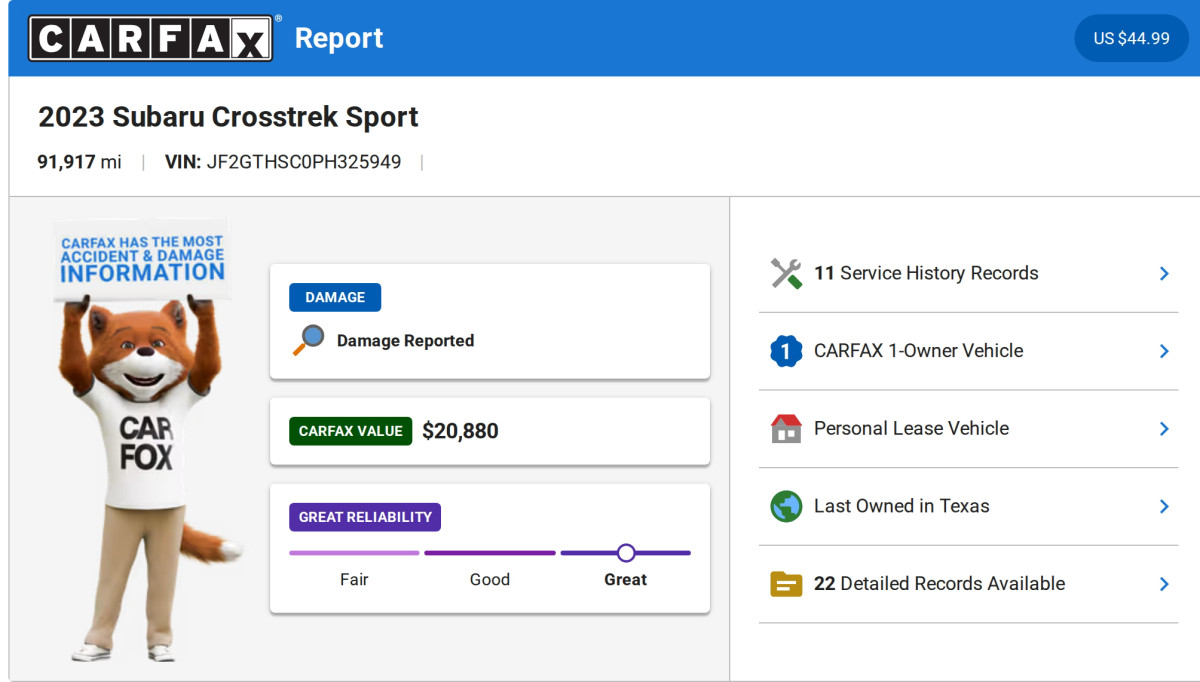Screen dimensions: 1200x682
Task: Click the $20,880 value amount
Action: tap(460, 431)
